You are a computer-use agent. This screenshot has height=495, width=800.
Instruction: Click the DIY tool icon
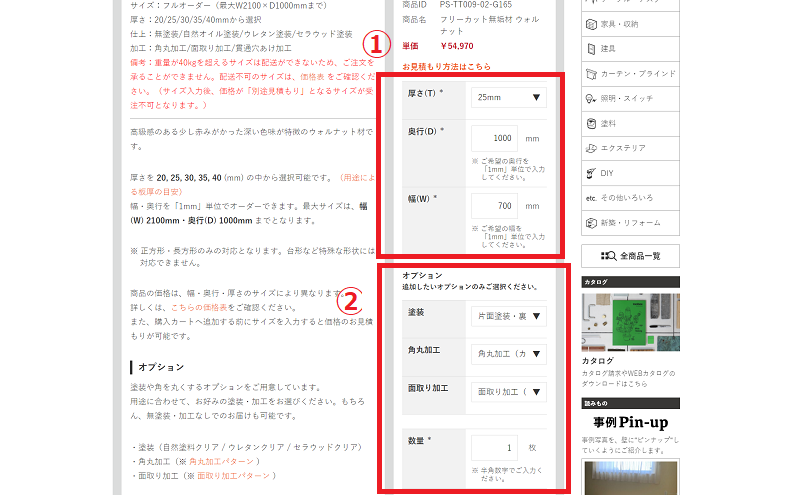pyautogui.click(x=592, y=173)
